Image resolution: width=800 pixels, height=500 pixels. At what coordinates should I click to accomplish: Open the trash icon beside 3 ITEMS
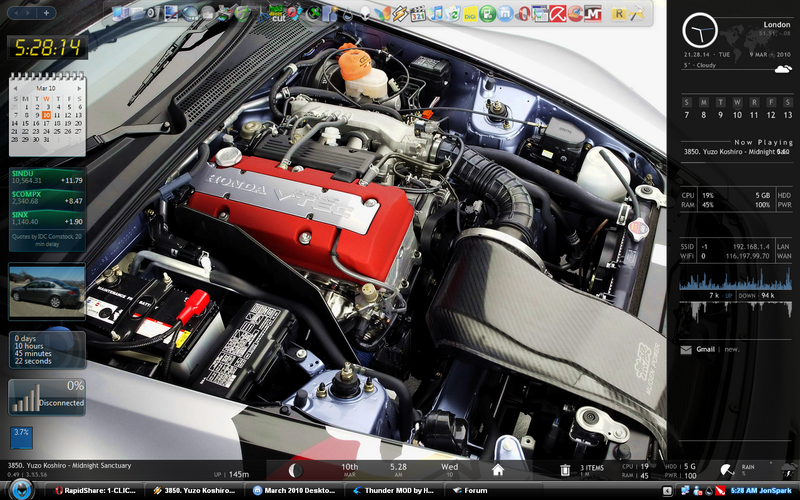(x=565, y=470)
